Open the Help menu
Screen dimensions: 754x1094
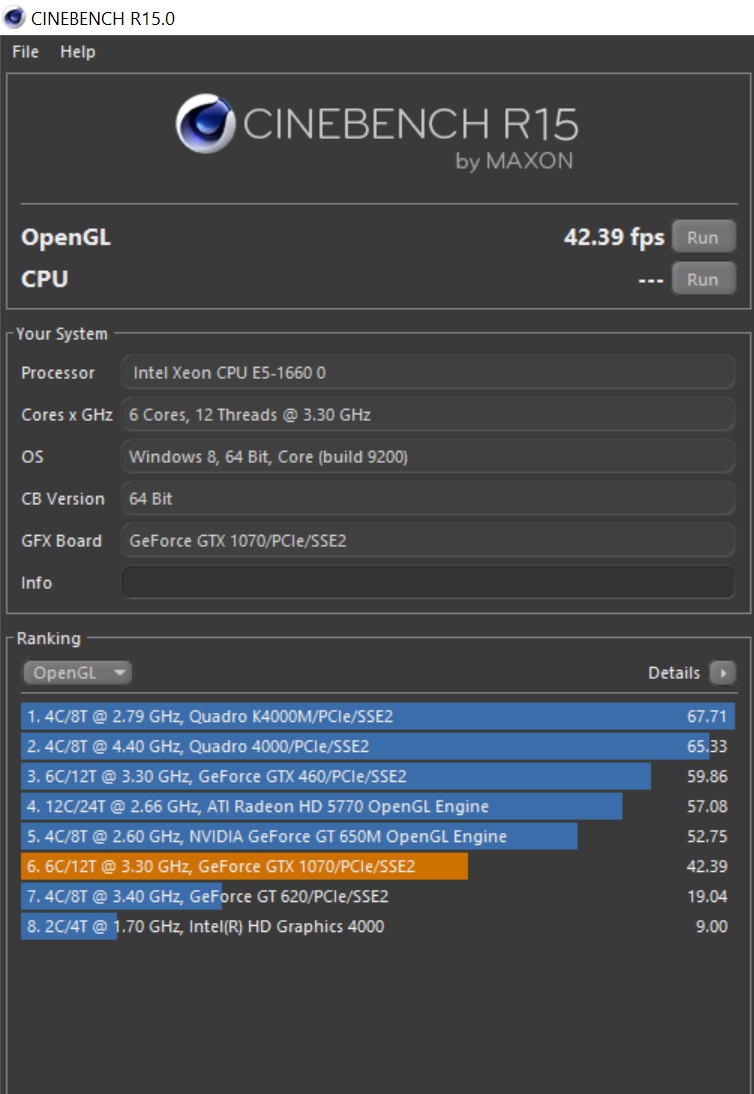(77, 52)
